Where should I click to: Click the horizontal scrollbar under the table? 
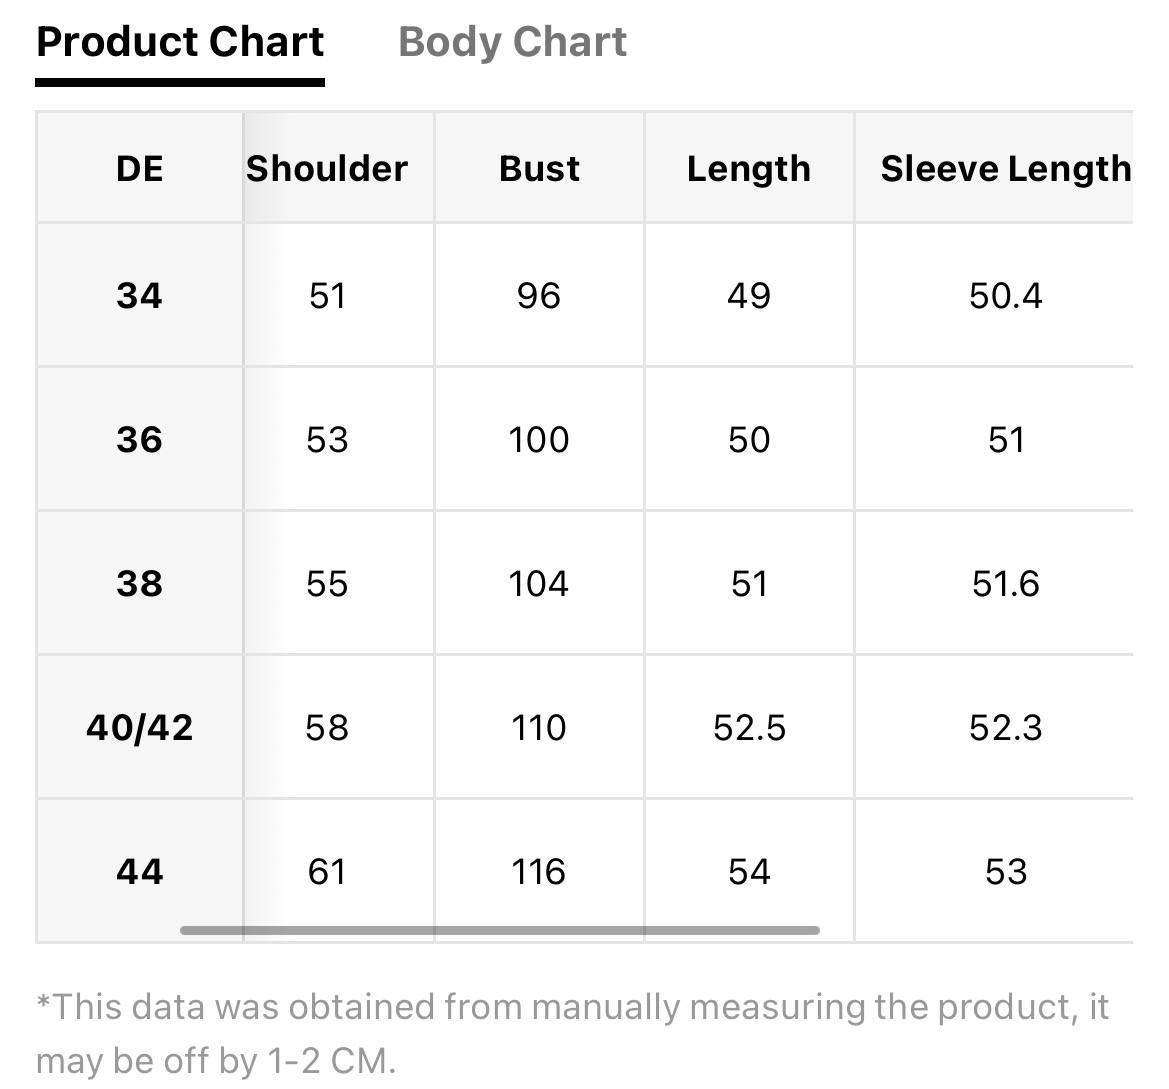coord(500,930)
